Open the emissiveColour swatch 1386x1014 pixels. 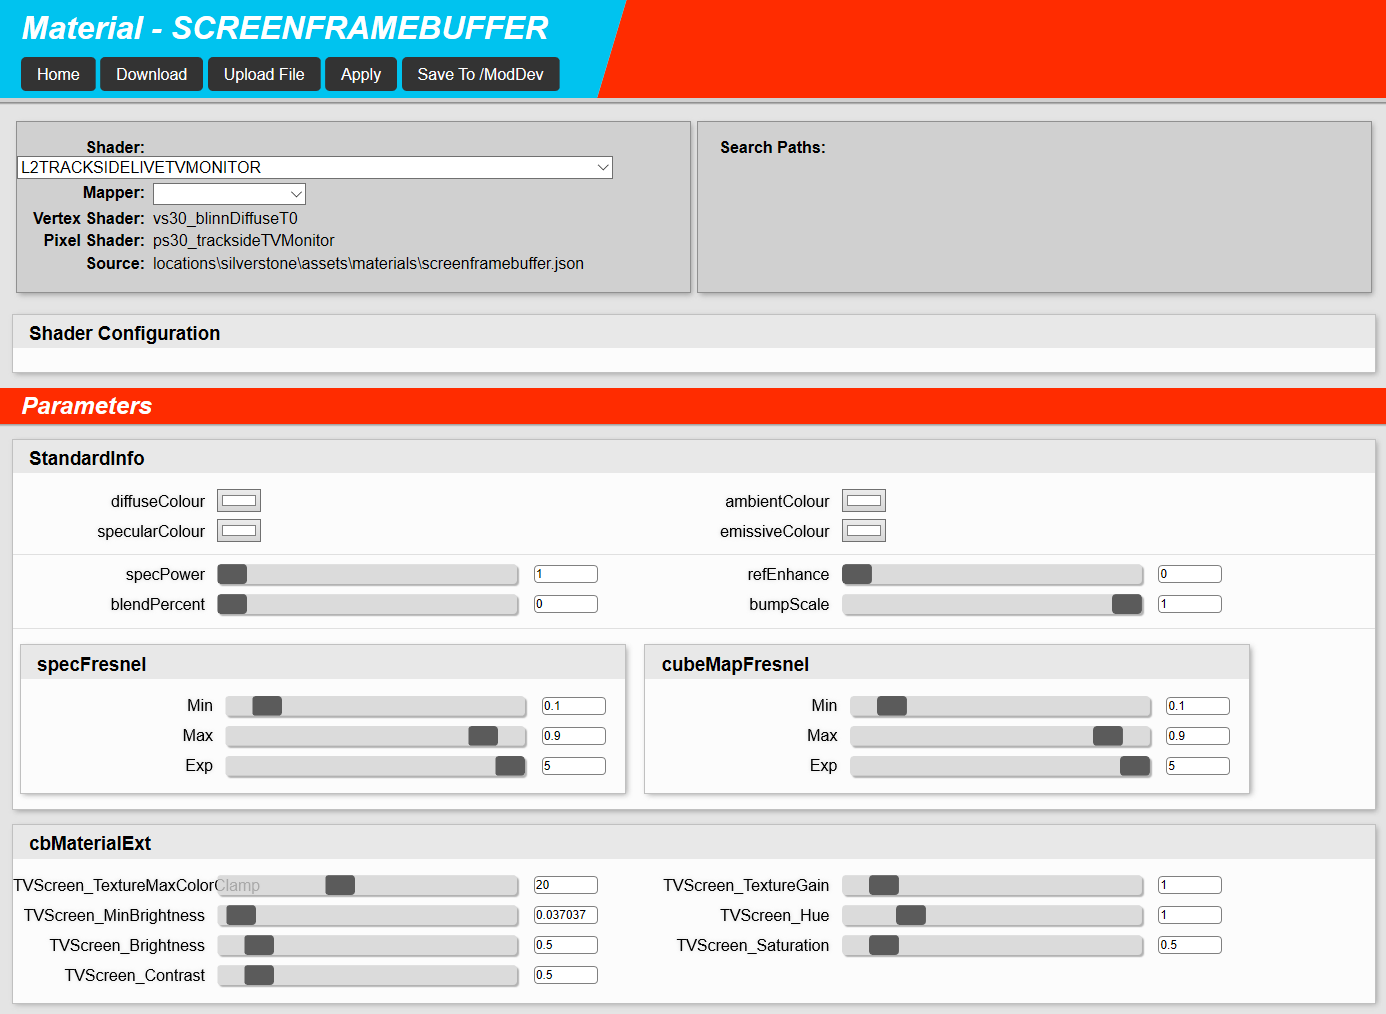click(864, 531)
